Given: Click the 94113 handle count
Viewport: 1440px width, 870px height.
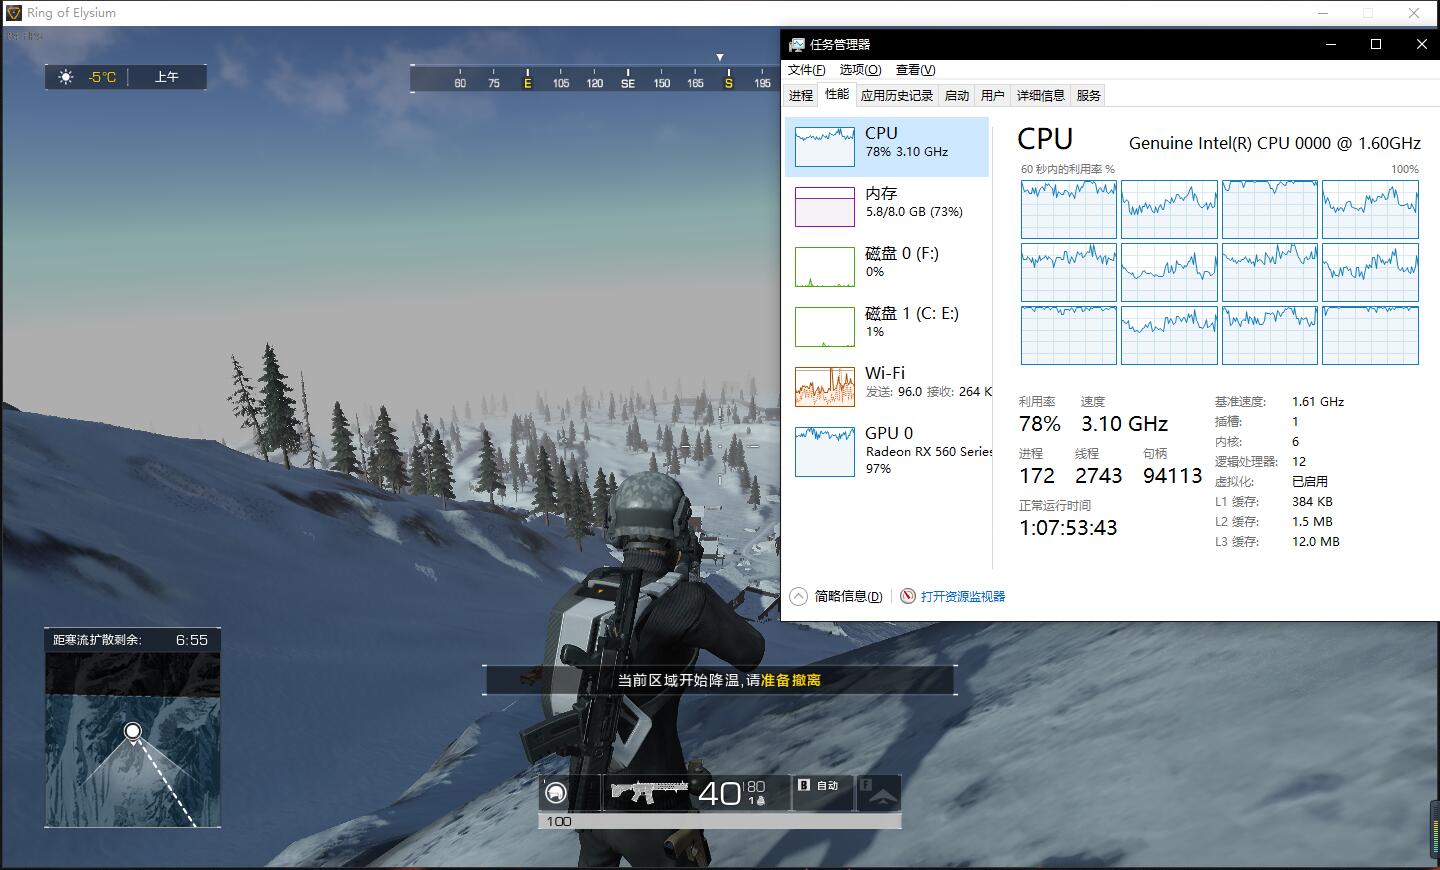Looking at the screenshot, I should tap(1173, 476).
